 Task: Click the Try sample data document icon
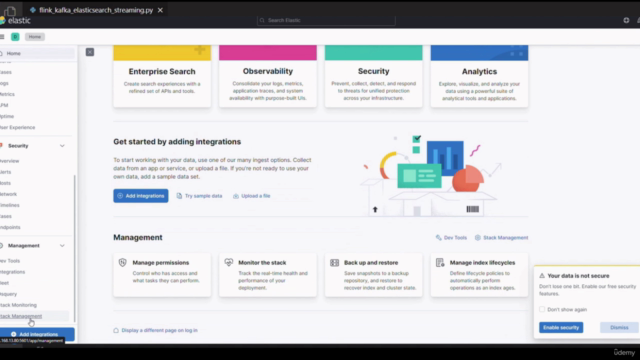click(x=179, y=196)
